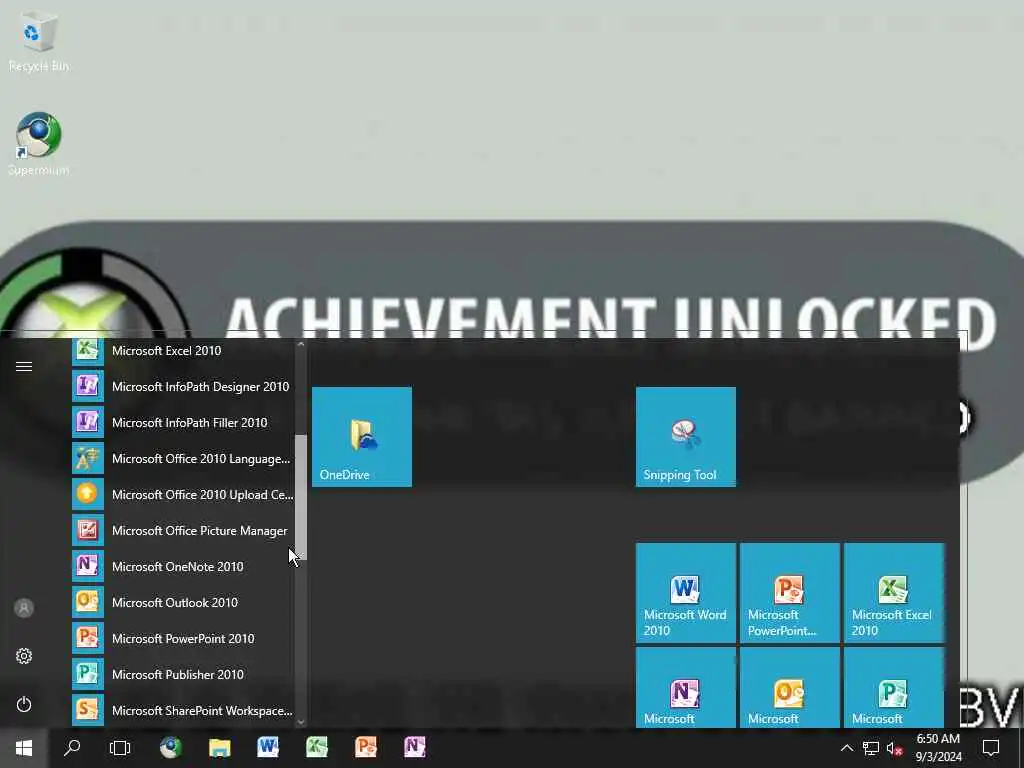The height and width of the screenshot is (768, 1024).
Task: Show hidden system tray icons
Action: 846,748
